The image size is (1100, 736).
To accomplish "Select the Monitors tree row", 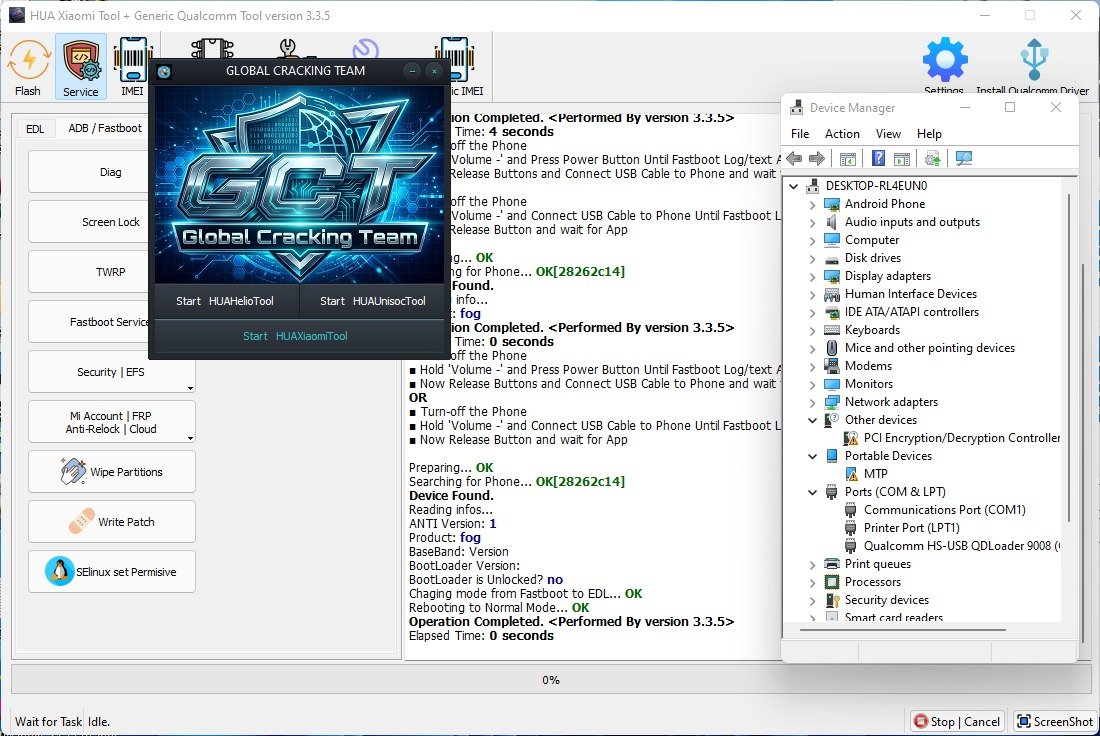I will (x=868, y=384).
